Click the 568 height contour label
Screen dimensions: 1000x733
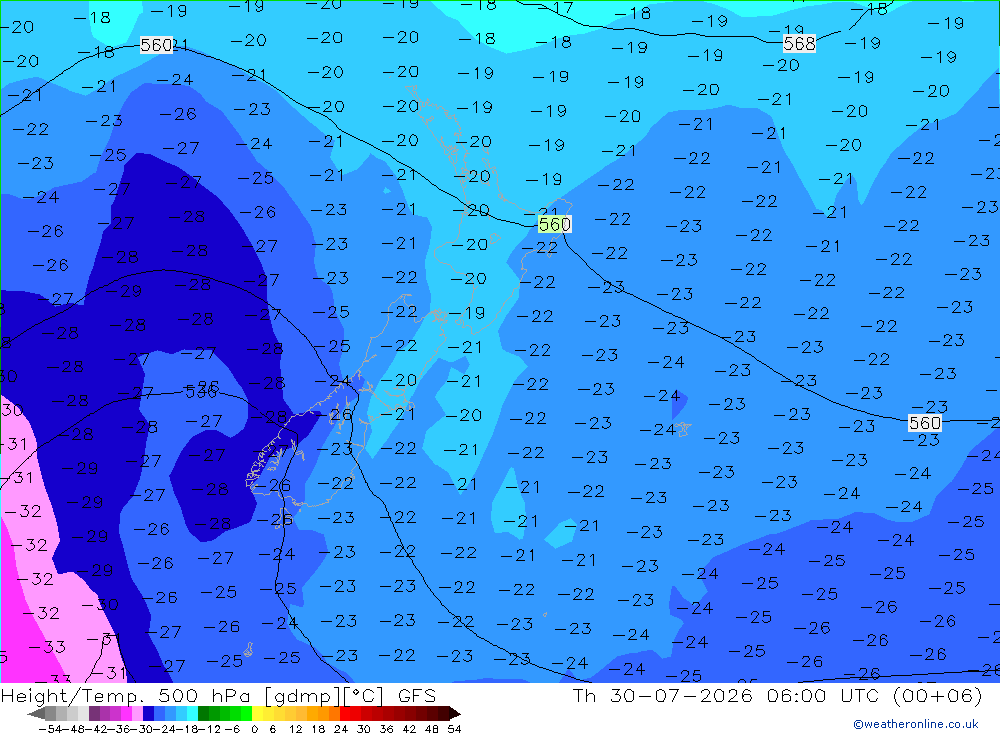tap(799, 43)
